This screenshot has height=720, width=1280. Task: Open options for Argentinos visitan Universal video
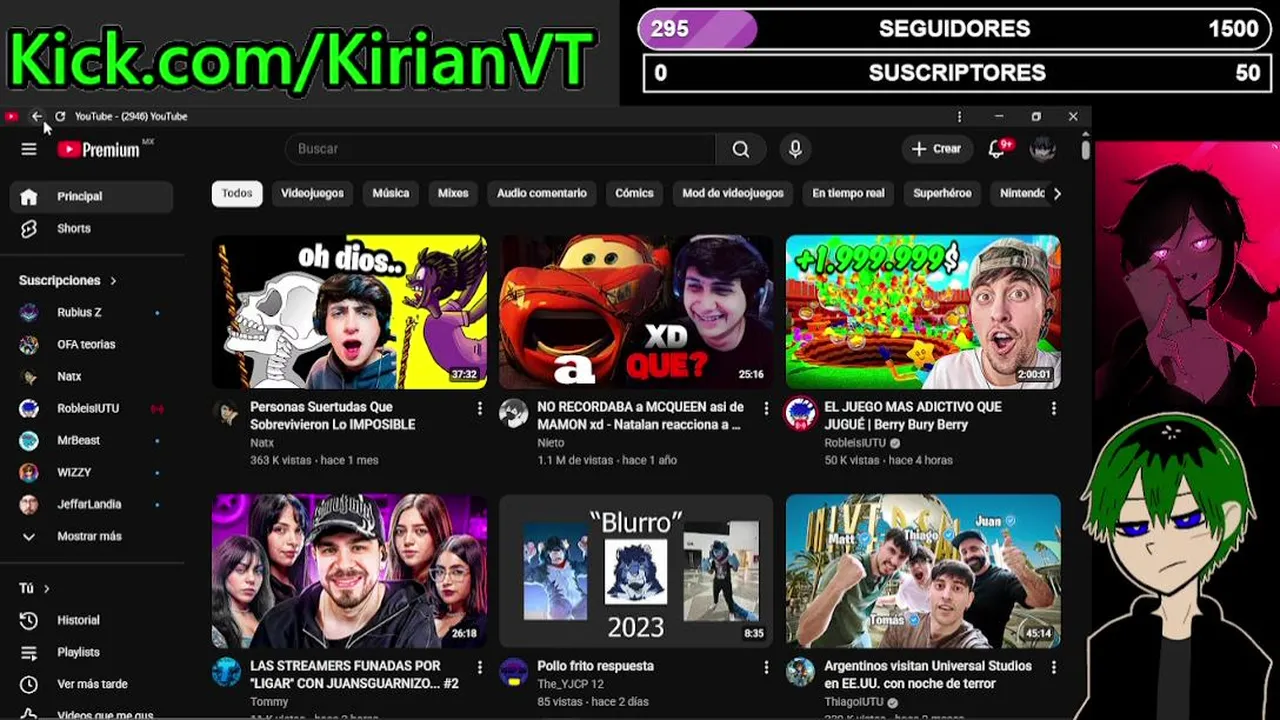[x=1053, y=667]
